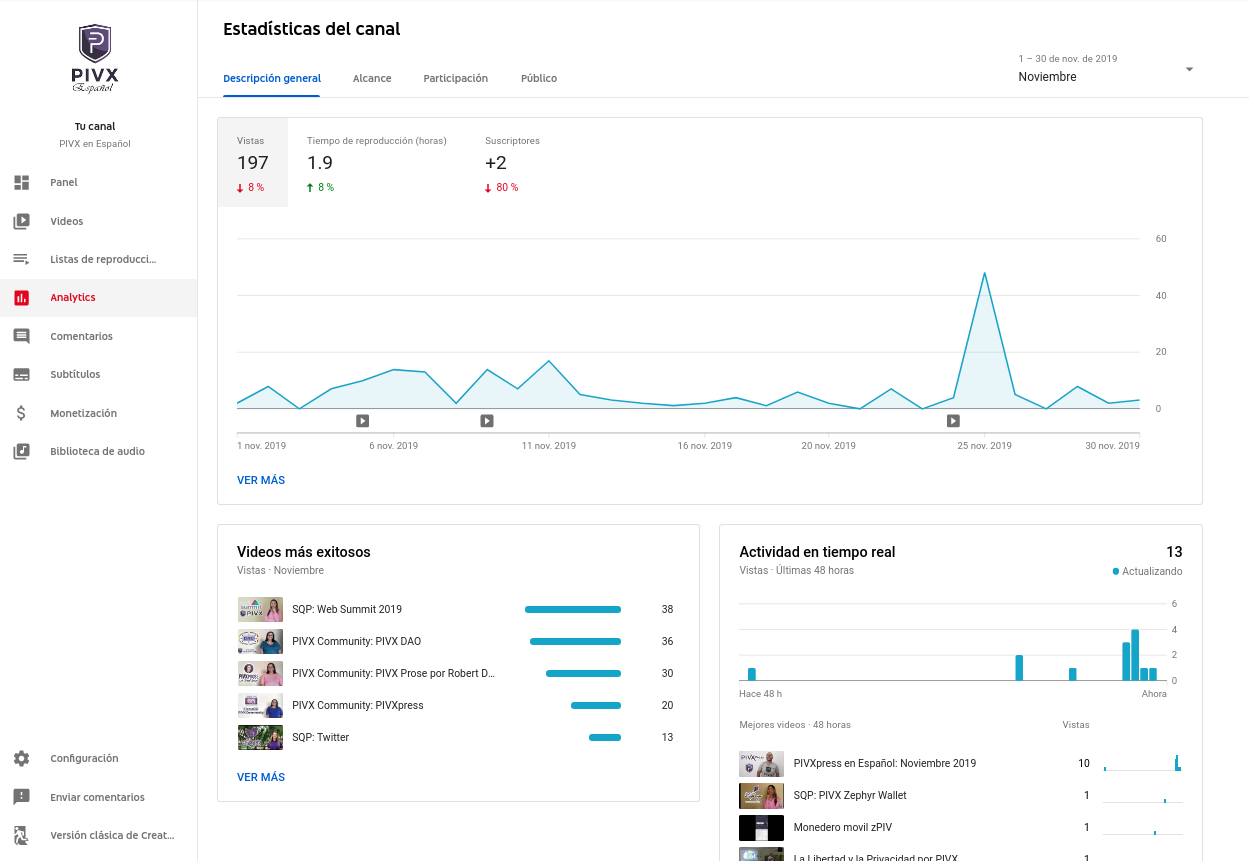1249x861 pixels.
Task: Open the playlists icon in sidebar
Action: pyautogui.click(x=21, y=259)
